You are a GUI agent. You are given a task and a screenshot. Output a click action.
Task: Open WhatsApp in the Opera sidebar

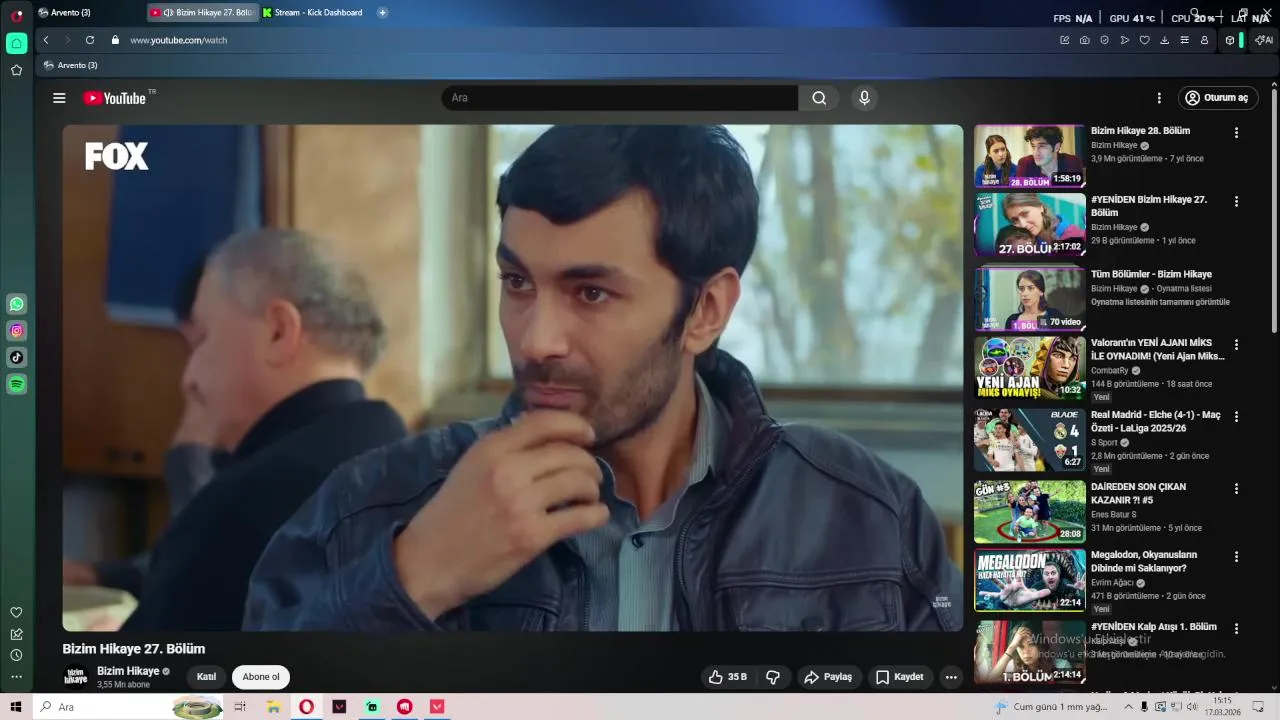[17, 304]
